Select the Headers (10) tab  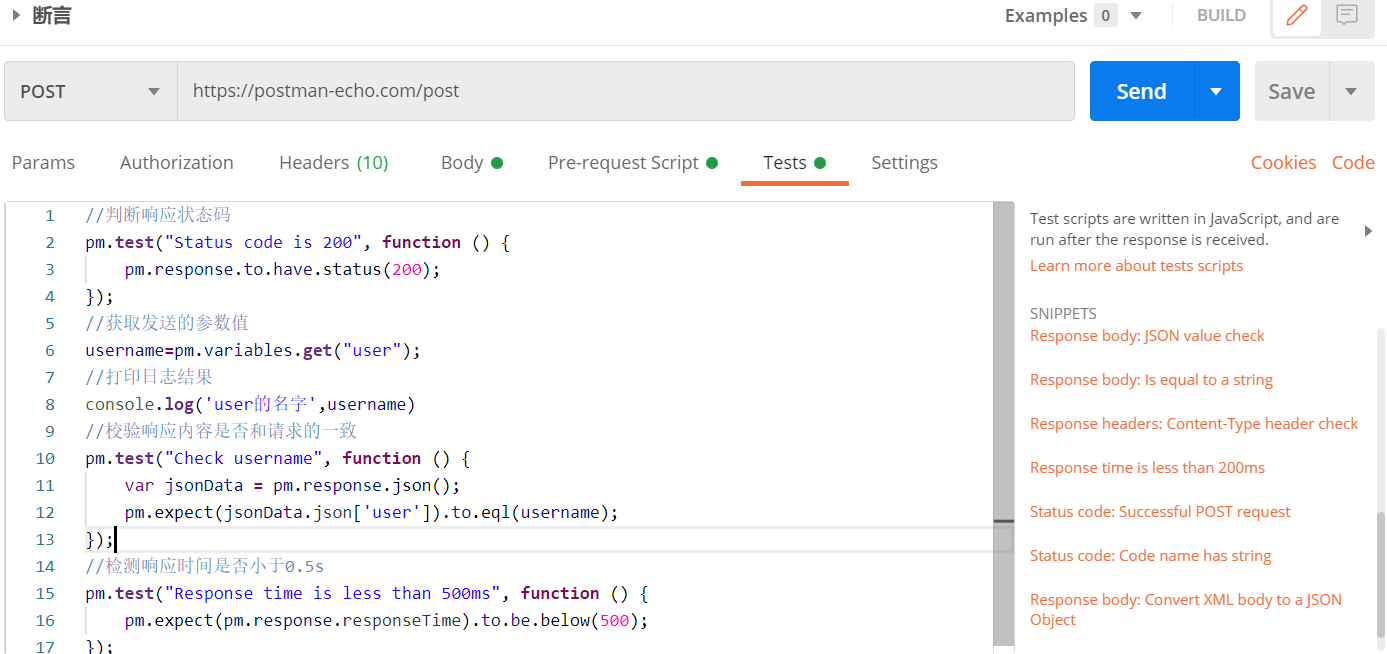tap(334, 163)
